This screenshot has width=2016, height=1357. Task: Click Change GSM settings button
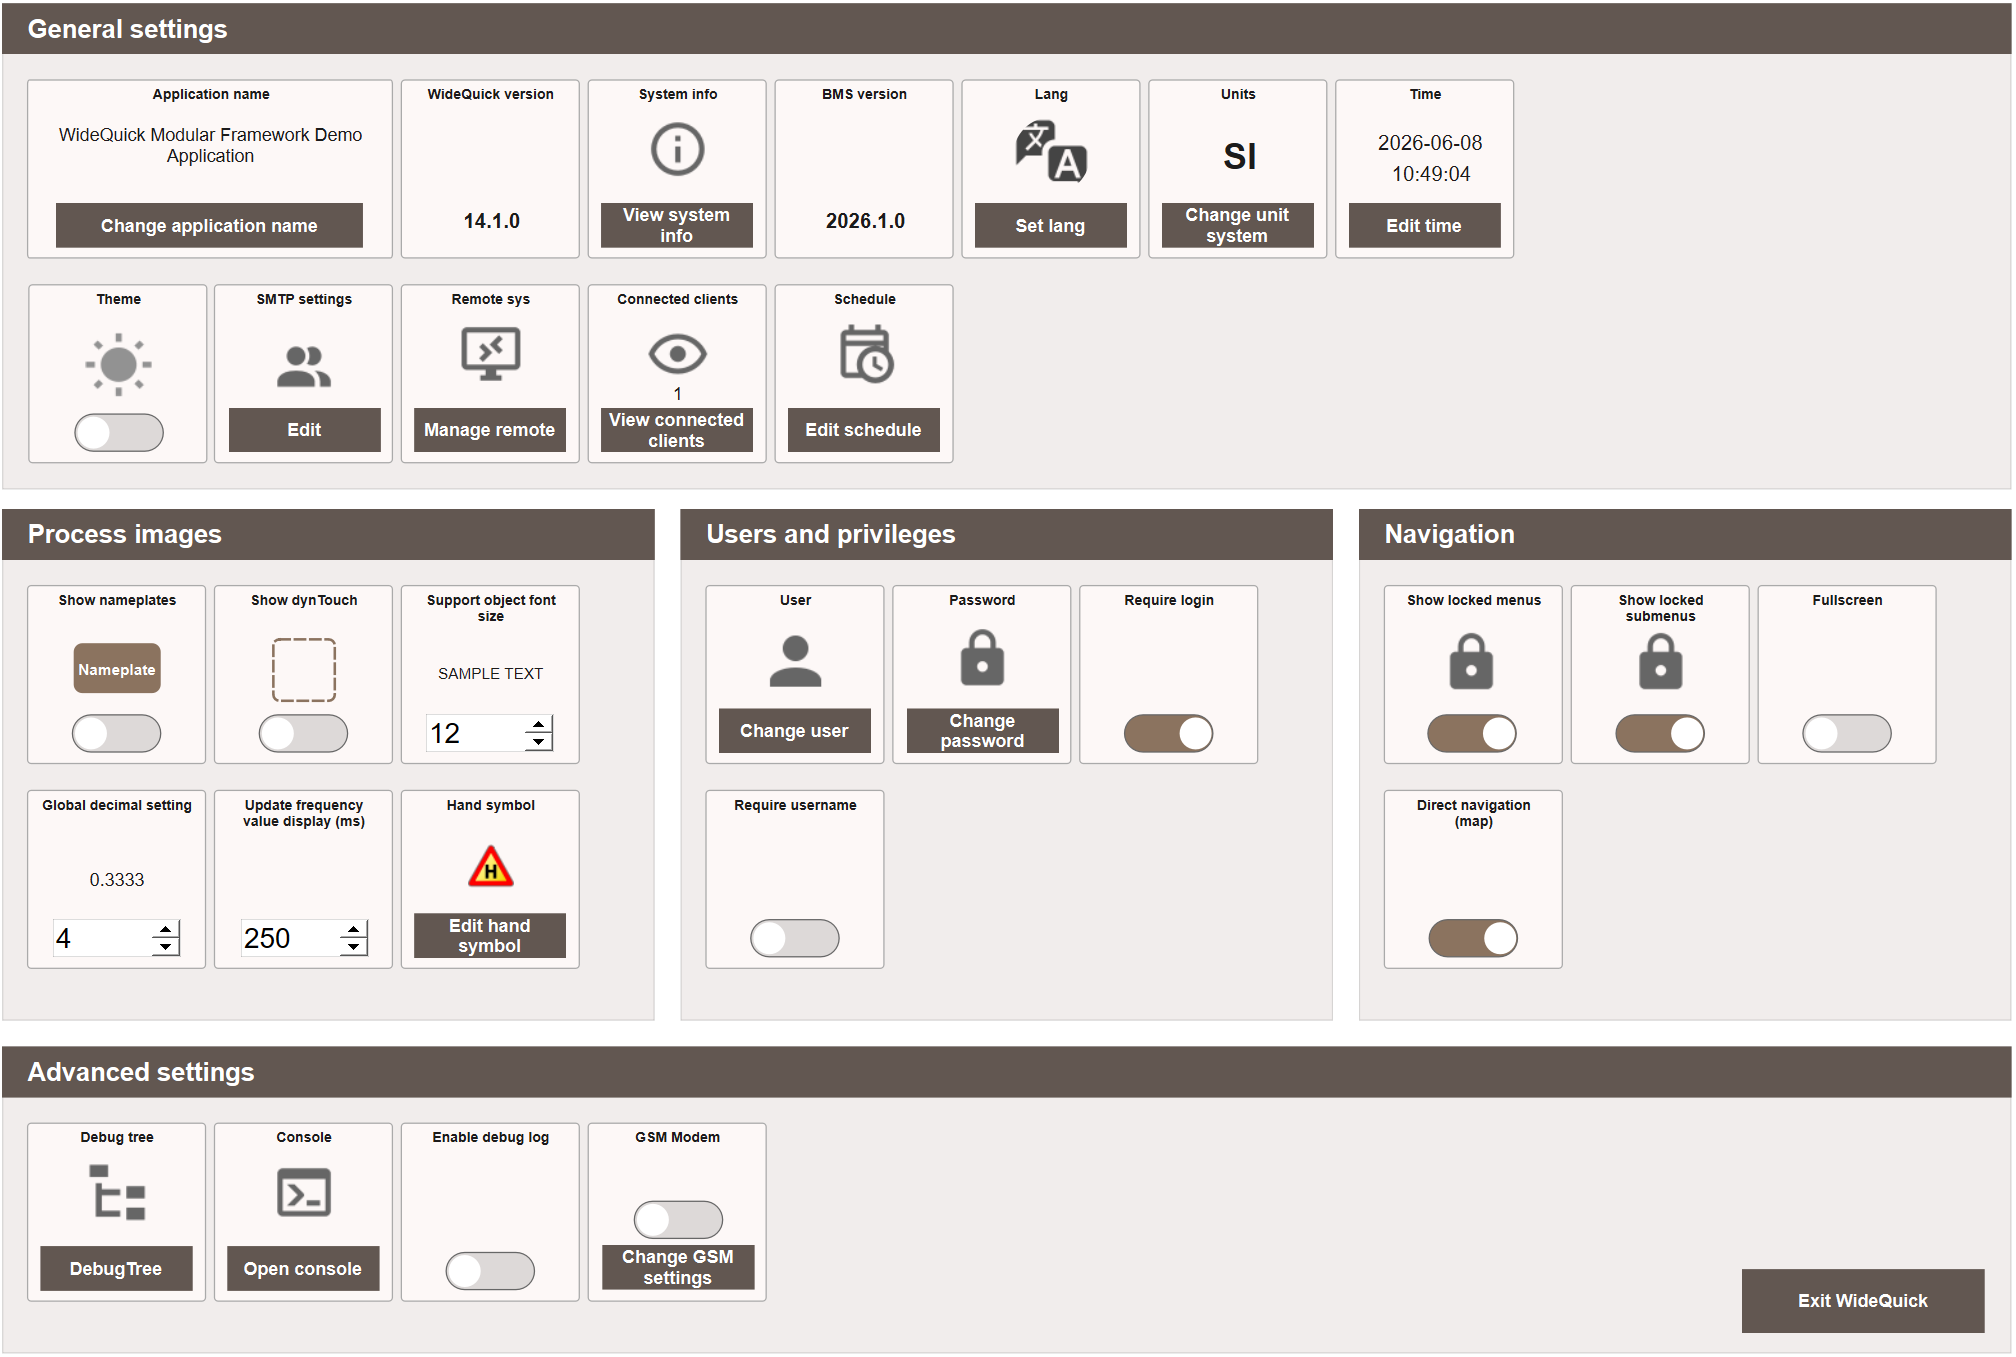point(678,1267)
